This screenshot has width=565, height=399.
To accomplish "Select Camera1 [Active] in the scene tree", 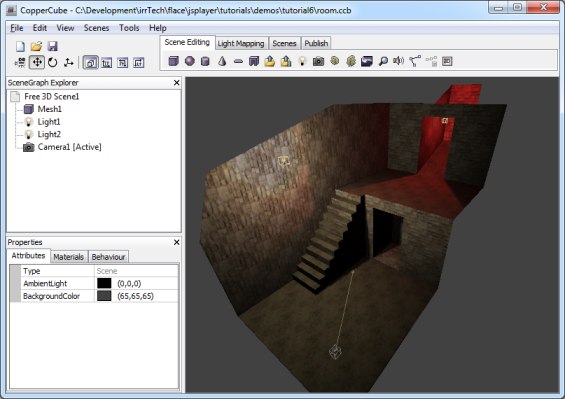I will (x=70, y=147).
